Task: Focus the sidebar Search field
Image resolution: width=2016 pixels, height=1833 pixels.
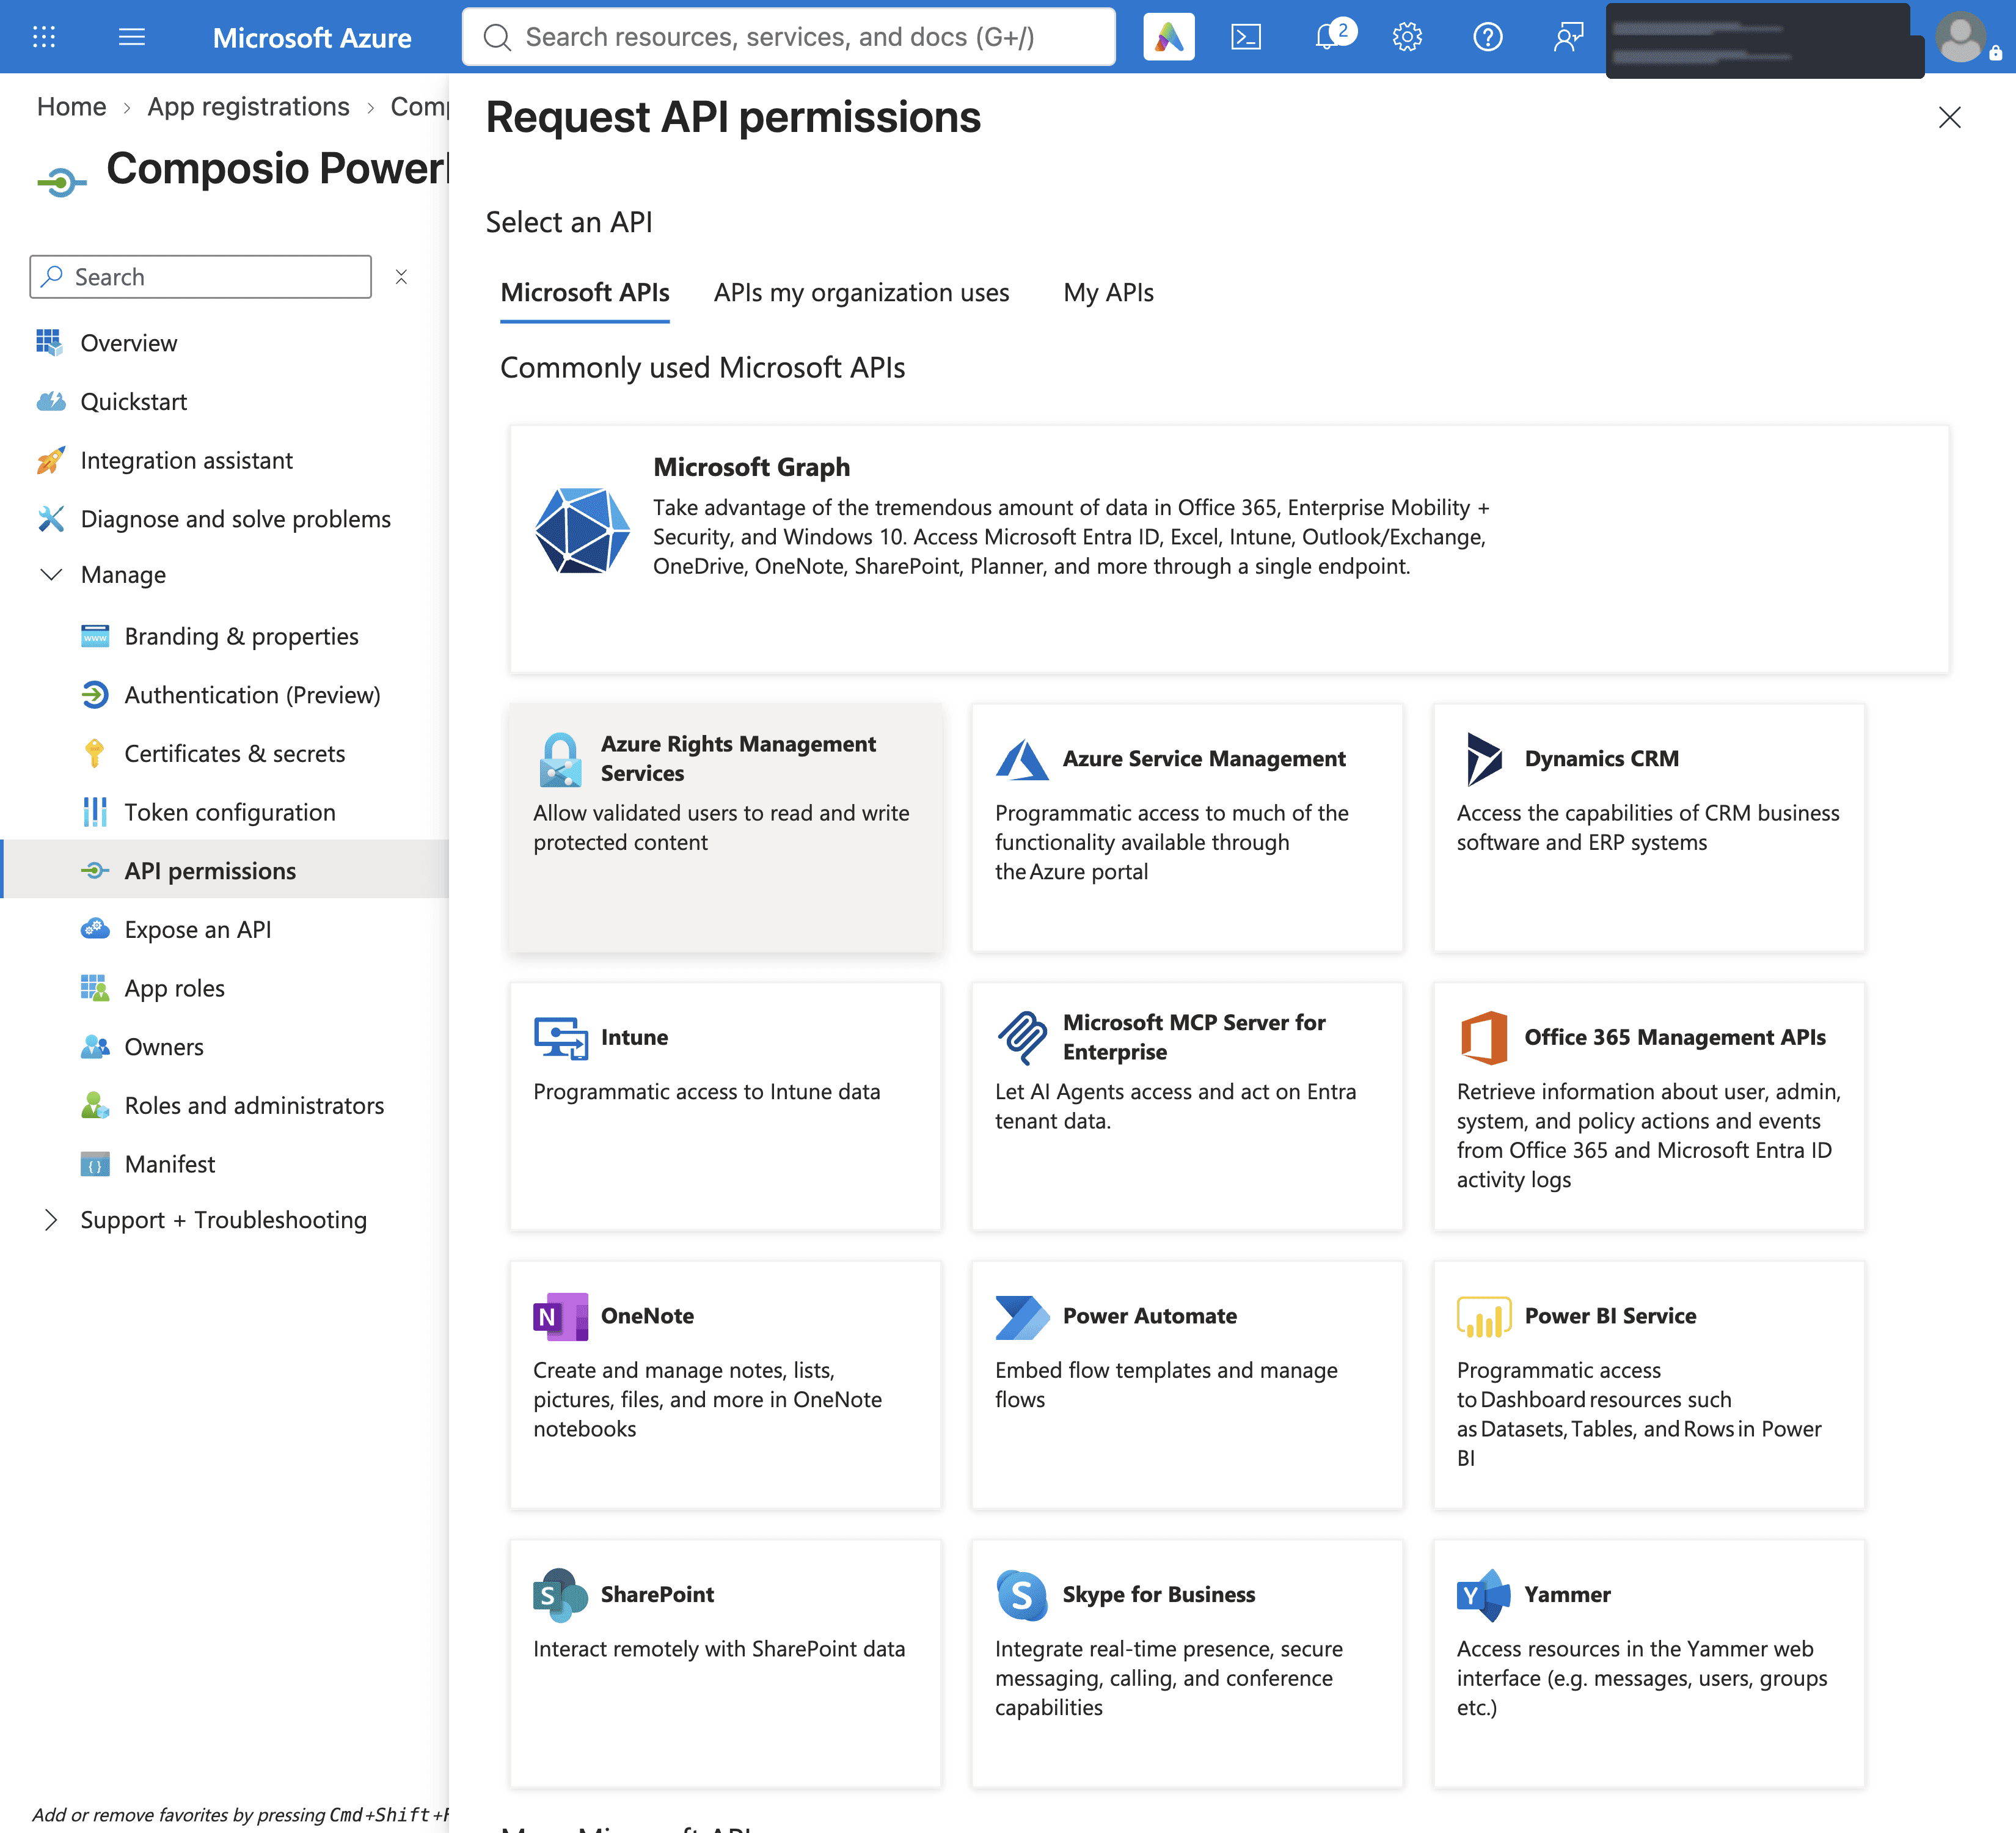Action: pos(201,277)
